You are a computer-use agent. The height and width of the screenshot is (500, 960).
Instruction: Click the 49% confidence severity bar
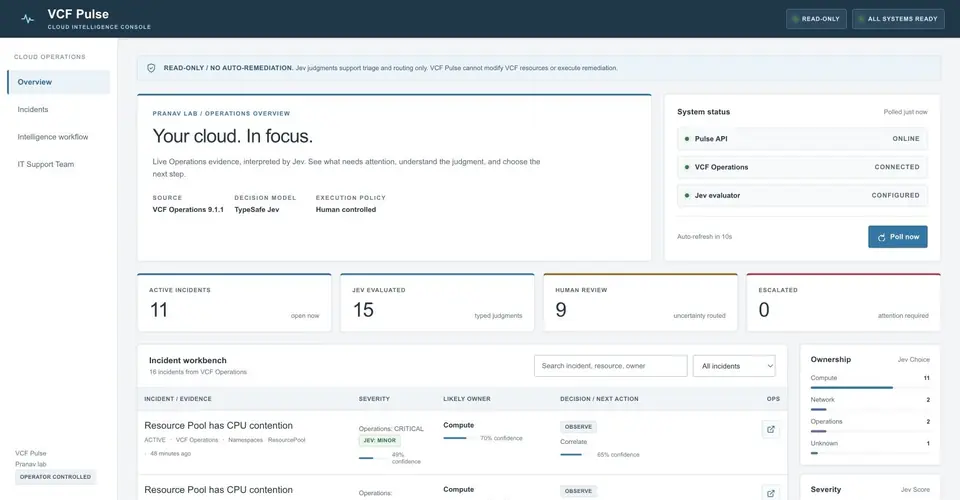tap(373, 458)
